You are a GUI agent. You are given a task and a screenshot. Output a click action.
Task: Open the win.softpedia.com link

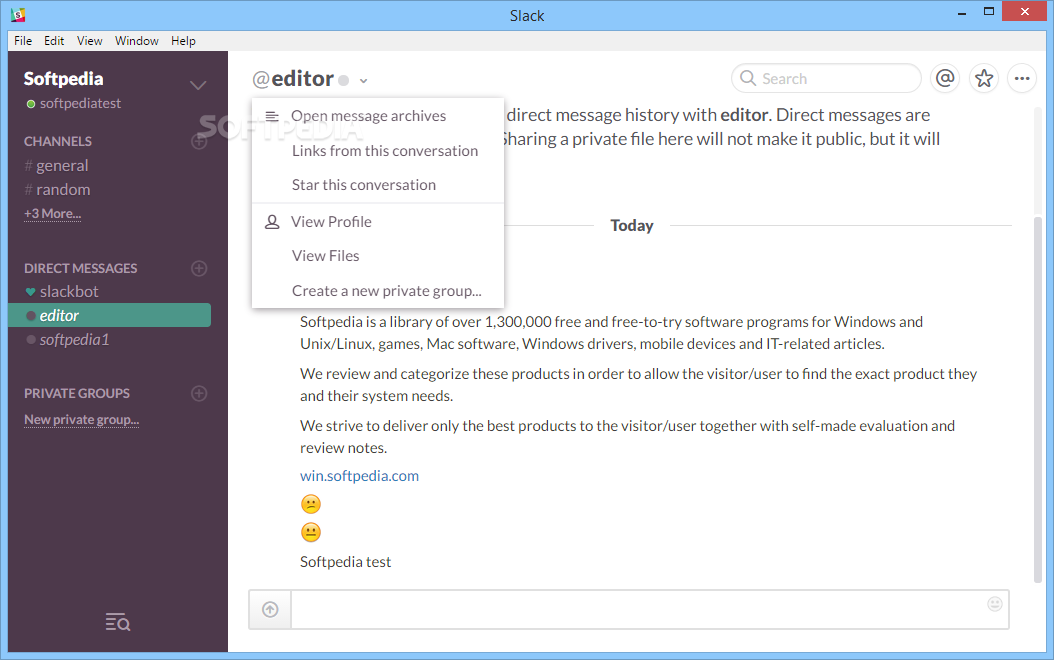pos(359,476)
